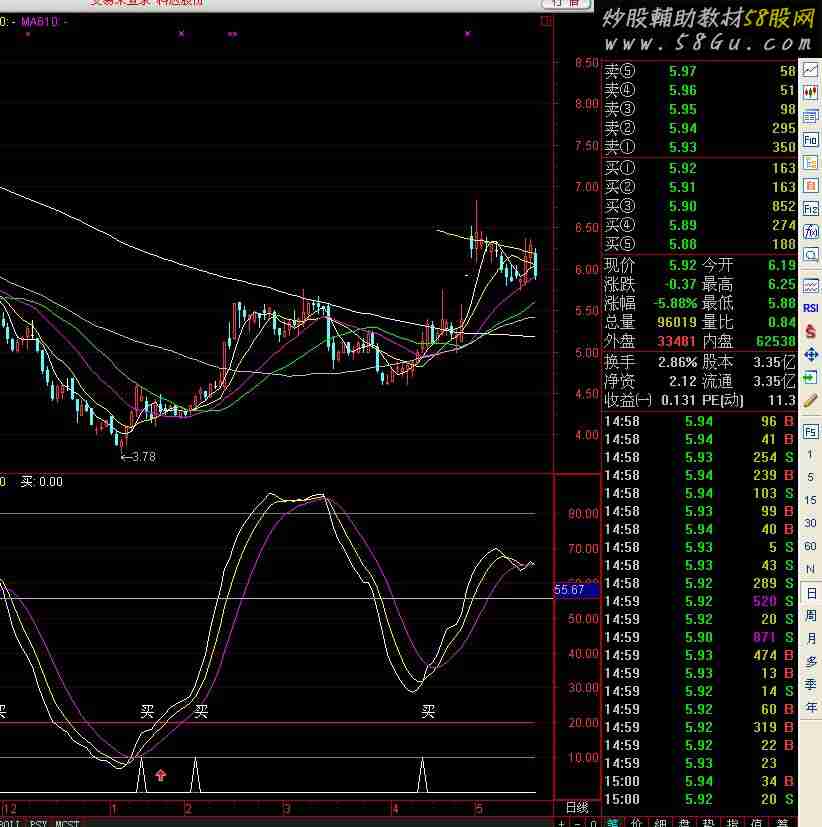Click the red S-shaped icon
822x827 pixels.
click(x=810, y=331)
